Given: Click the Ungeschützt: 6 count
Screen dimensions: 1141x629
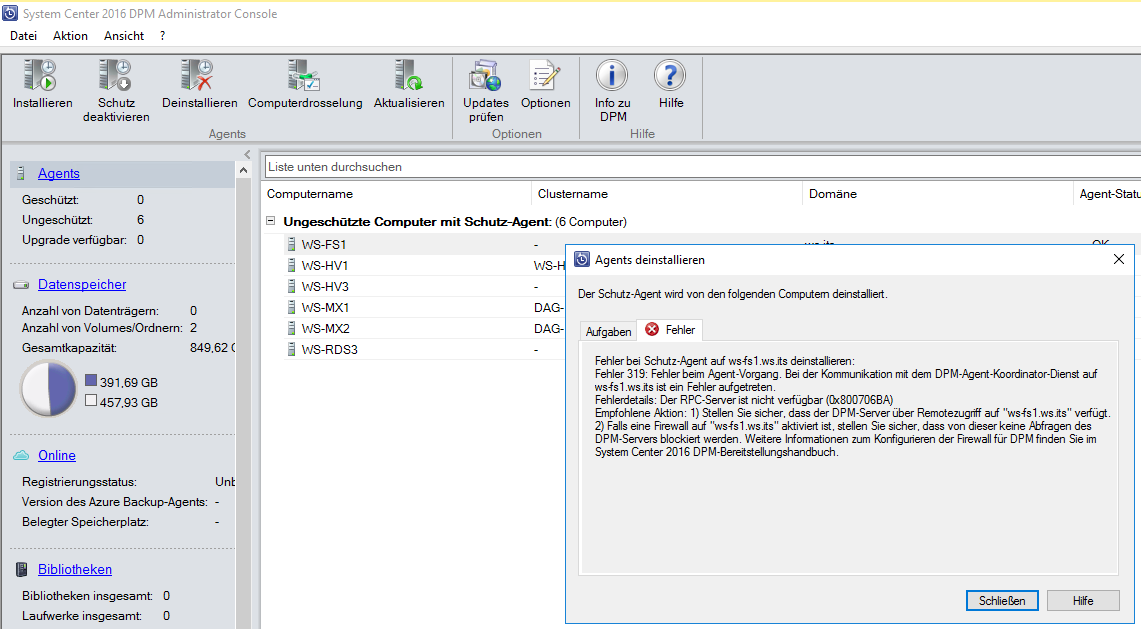Looking at the screenshot, I should pos(140,220).
